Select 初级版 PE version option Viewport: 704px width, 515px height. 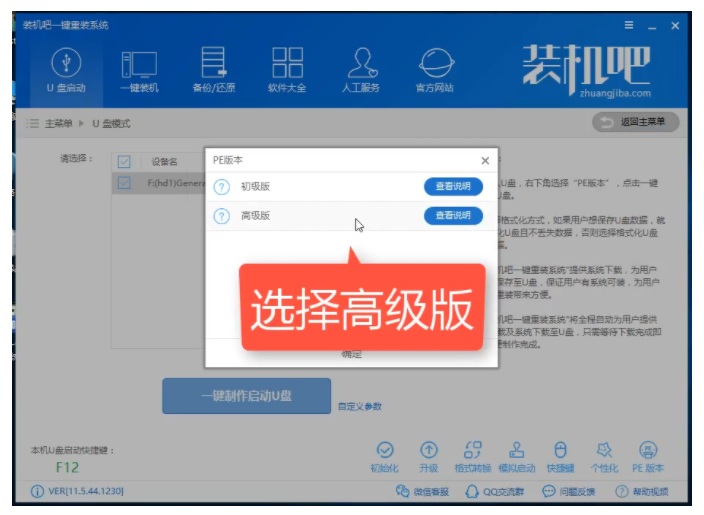(255, 187)
